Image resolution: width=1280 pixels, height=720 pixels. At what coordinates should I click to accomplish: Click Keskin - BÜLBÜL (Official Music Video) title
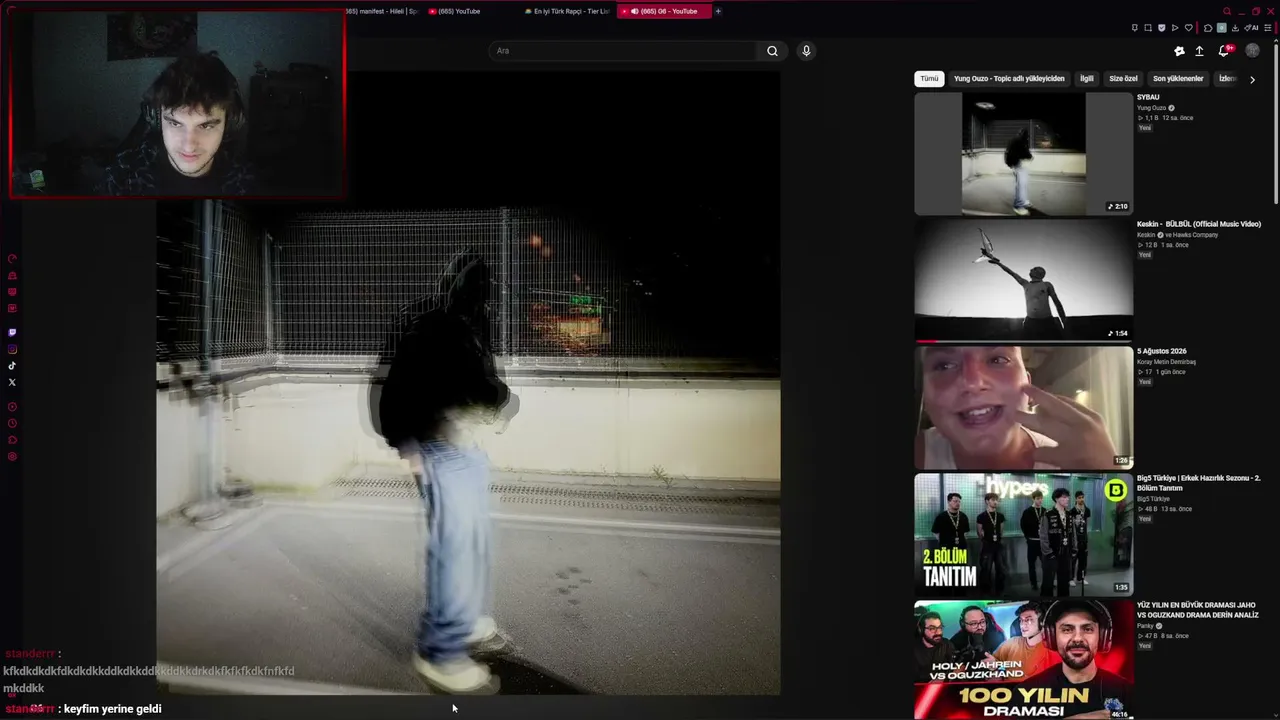1199,224
